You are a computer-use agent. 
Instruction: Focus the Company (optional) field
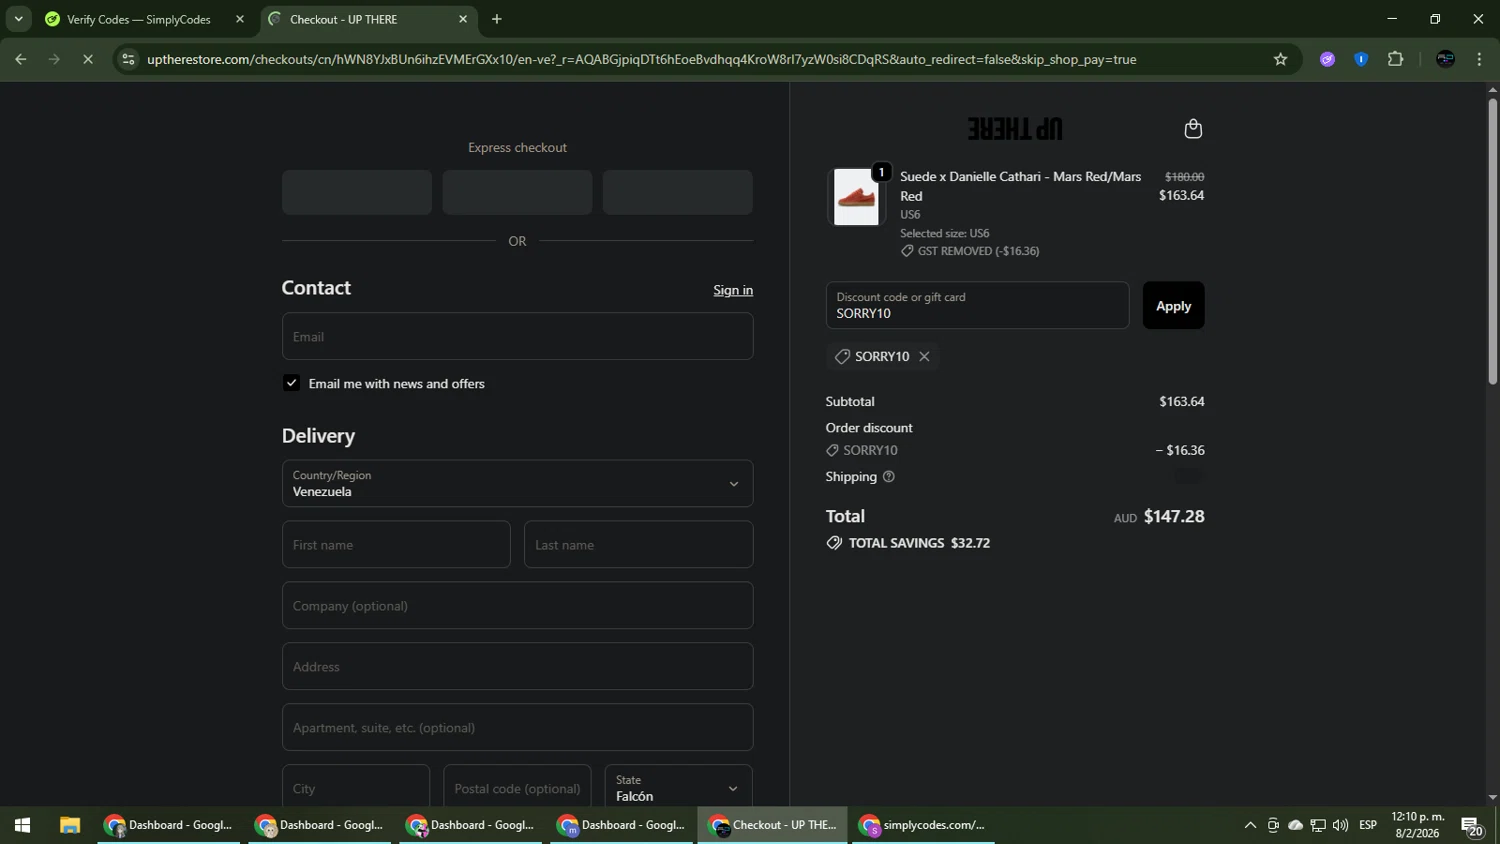517,606
